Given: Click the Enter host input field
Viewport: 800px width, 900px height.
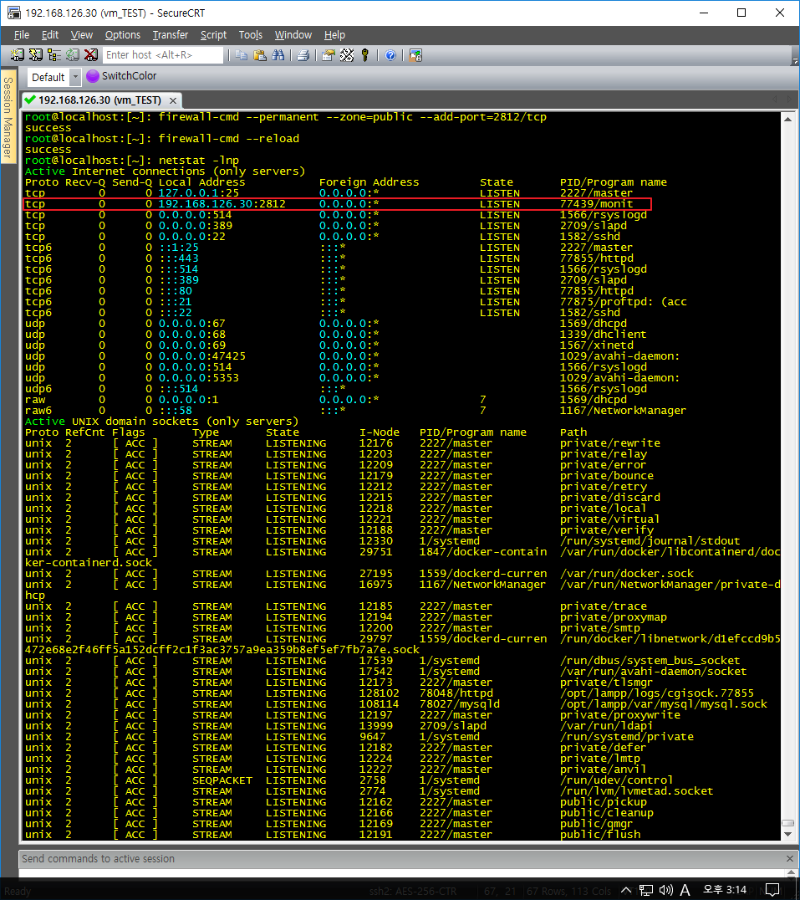Looking at the screenshot, I should [162, 55].
